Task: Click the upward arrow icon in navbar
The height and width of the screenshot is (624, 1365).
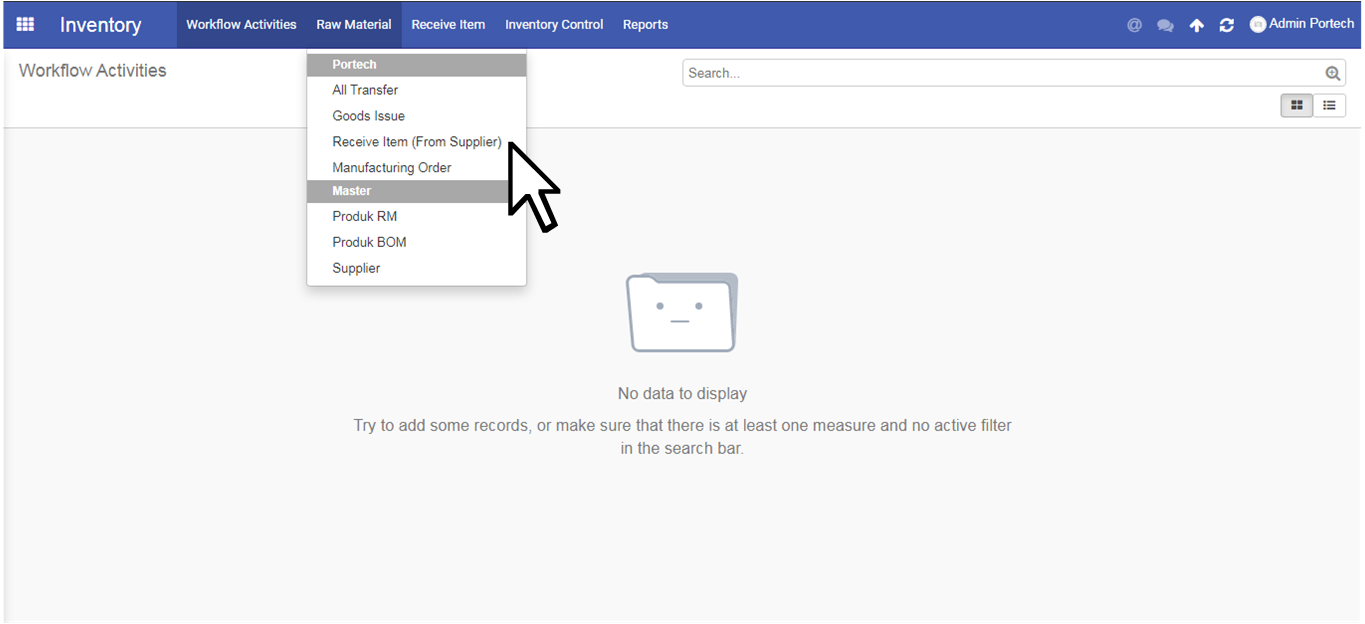Action: [x=1196, y=25]
